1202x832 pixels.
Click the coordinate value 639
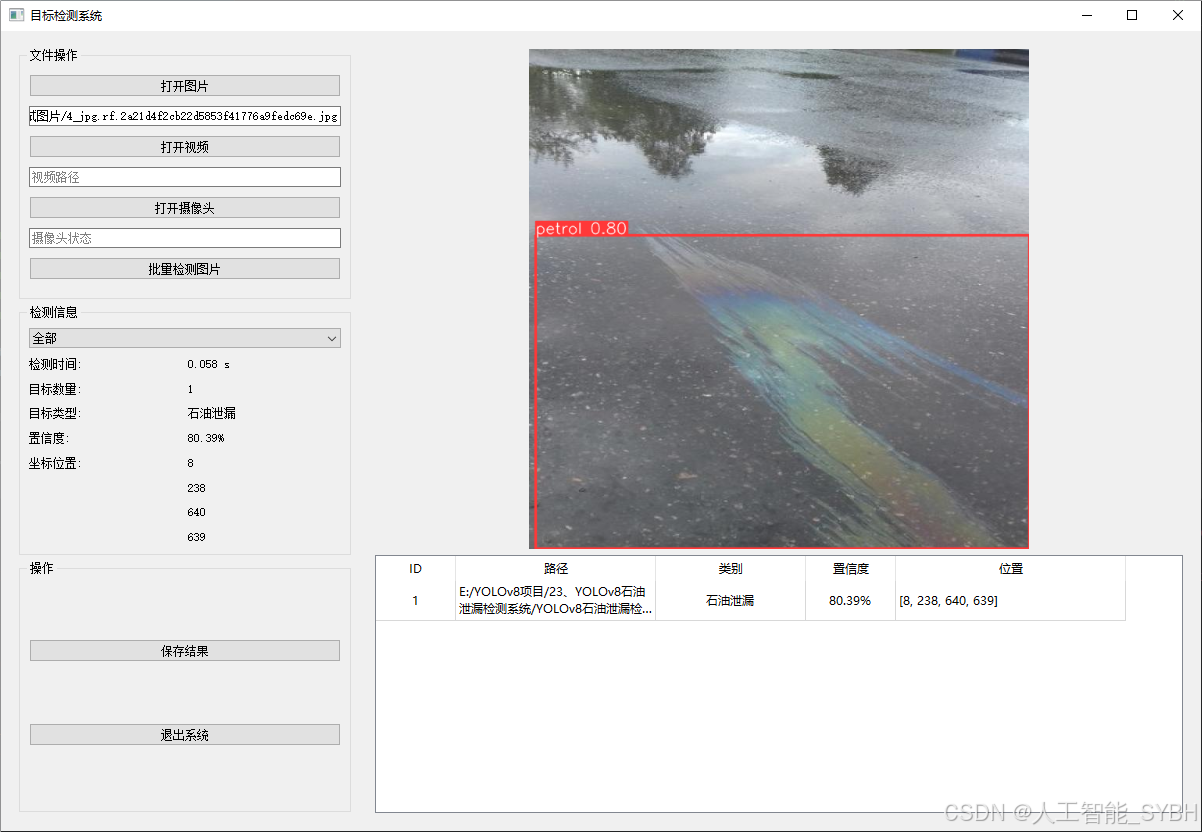click(x=196, y=537)
